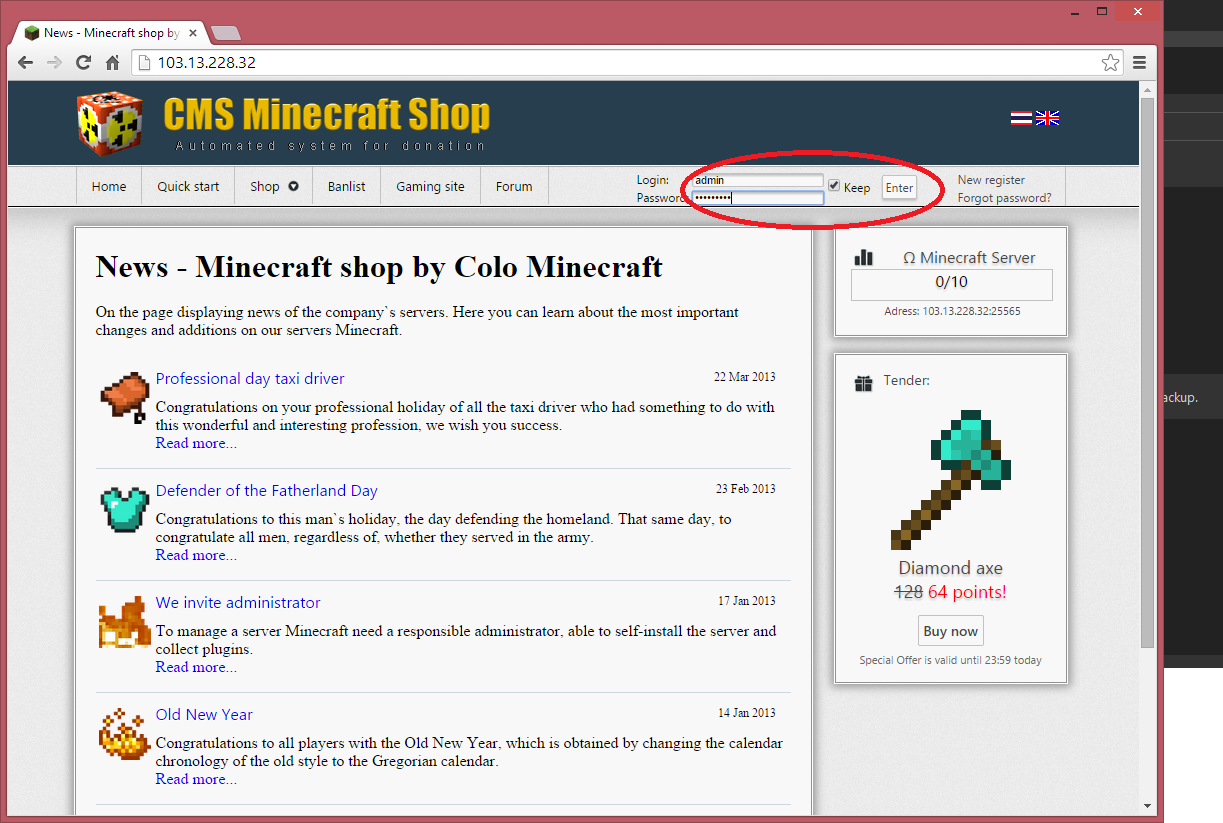This screenshot has height=823, width=1223.
Task: Click the taxi driver news icon
Action: [124, 397]
